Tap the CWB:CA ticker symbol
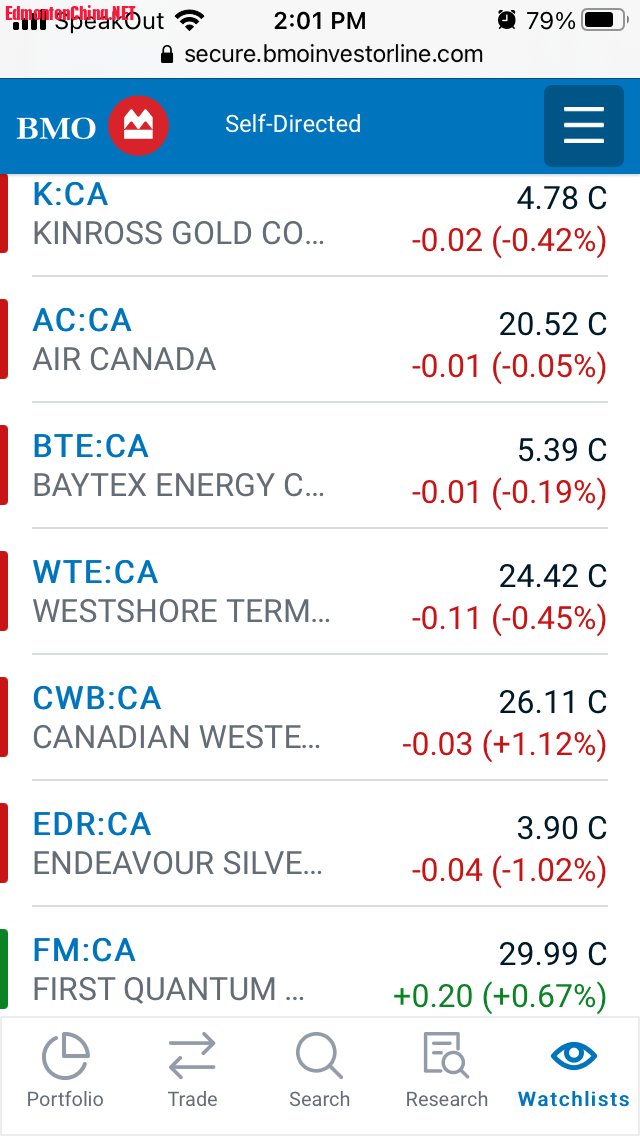 tap(97, 698)
